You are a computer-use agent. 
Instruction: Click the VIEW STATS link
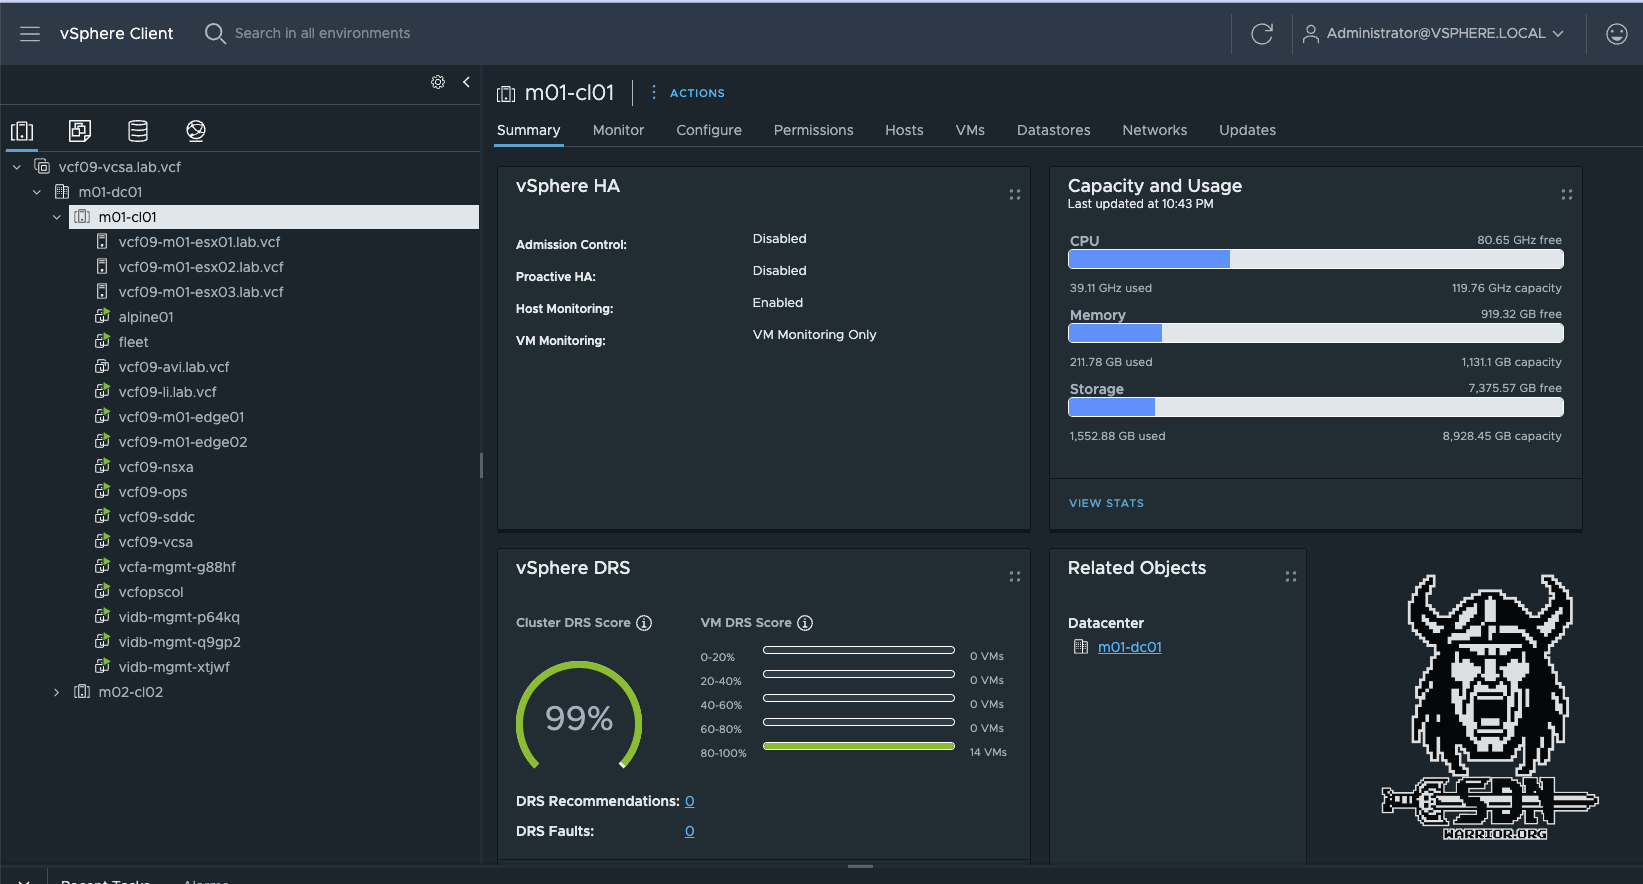click(x=1106, y=503)
